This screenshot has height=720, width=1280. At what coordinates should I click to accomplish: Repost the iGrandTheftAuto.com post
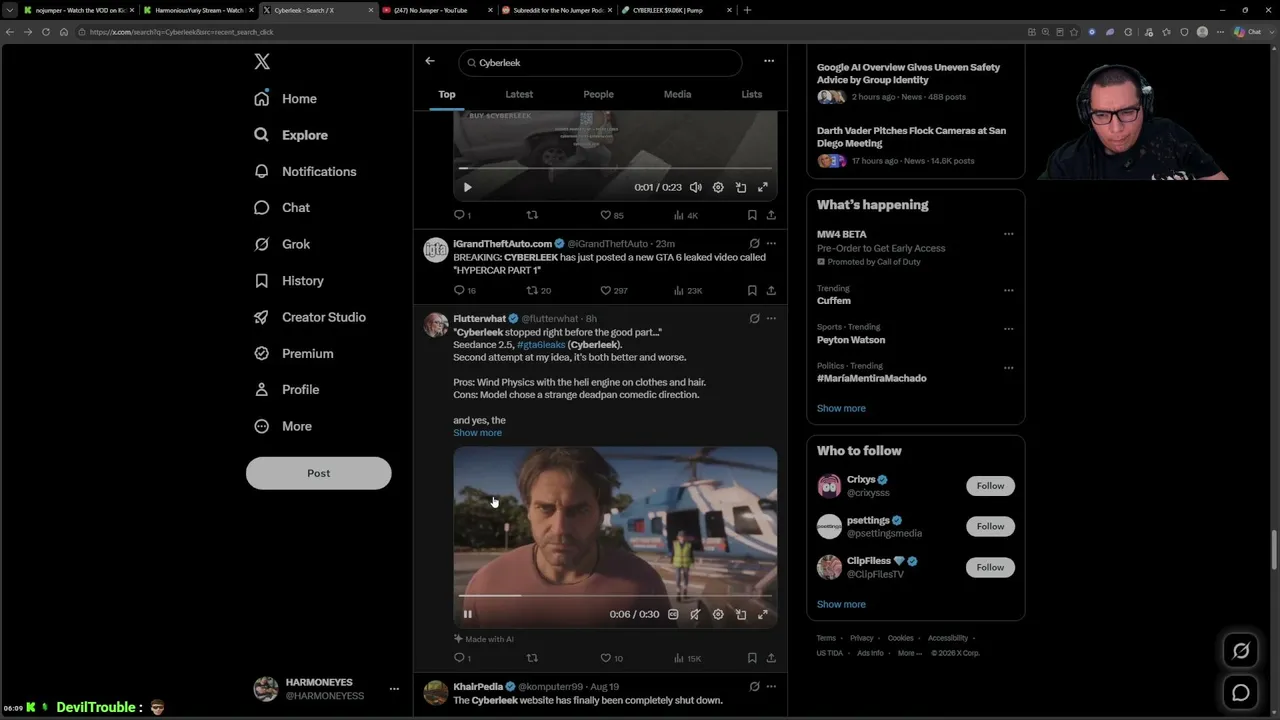532,290
